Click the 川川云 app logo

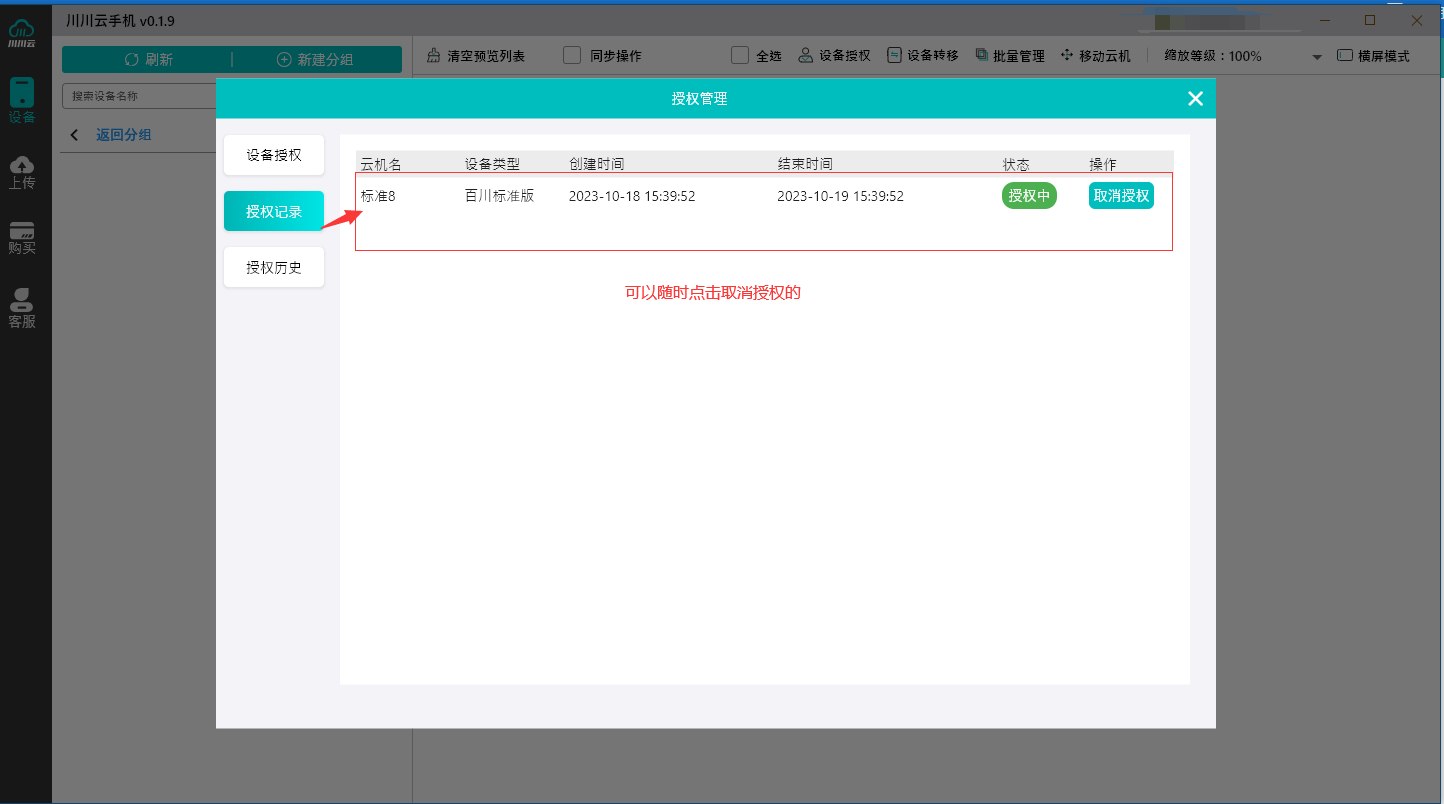click(22, 30)
